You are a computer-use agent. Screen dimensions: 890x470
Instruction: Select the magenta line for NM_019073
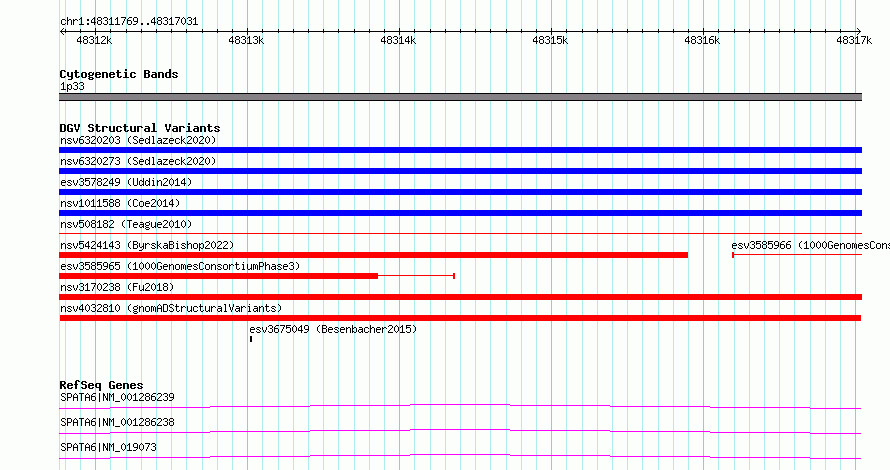click(460, 456)
